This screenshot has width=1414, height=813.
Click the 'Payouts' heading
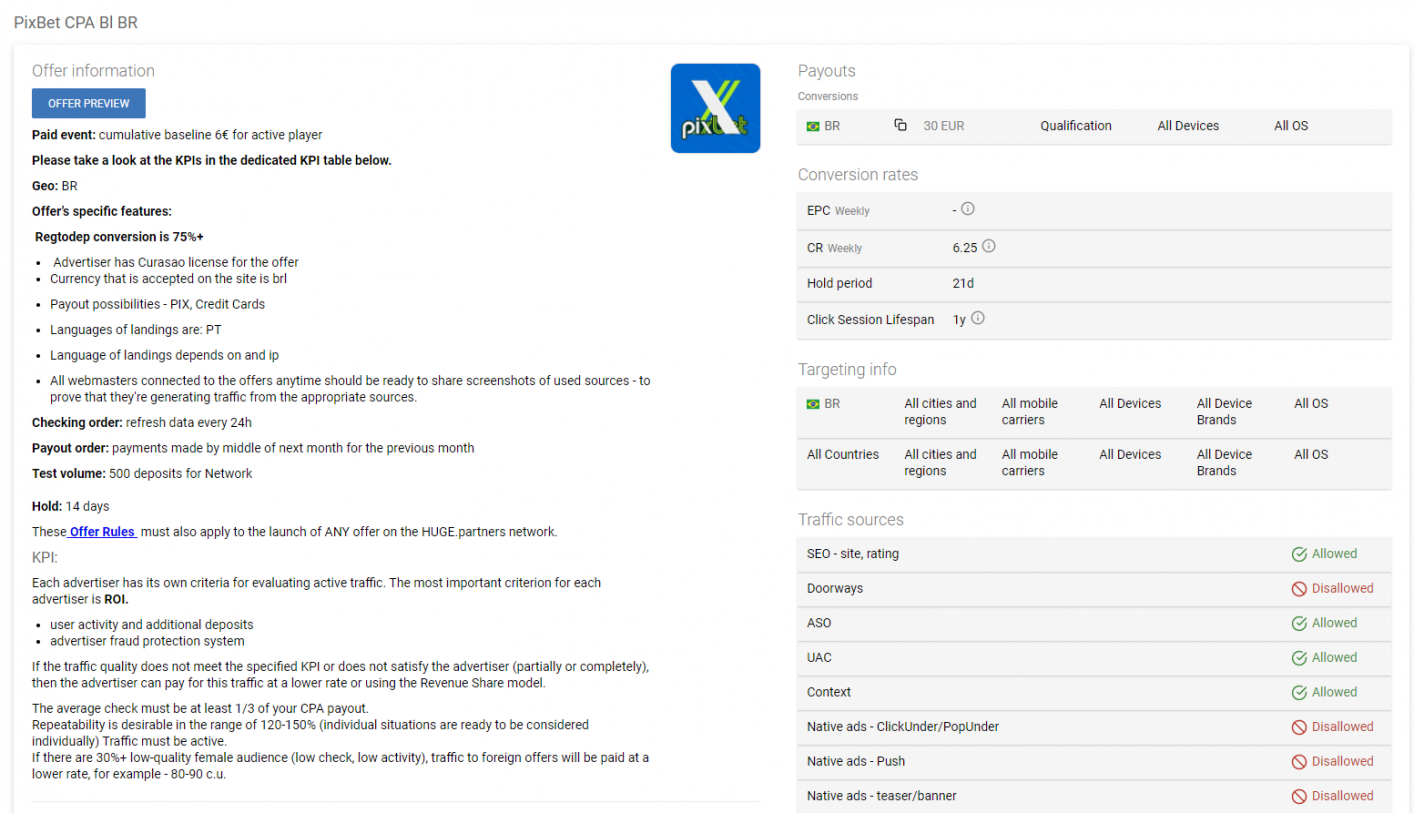coord(827,71)
